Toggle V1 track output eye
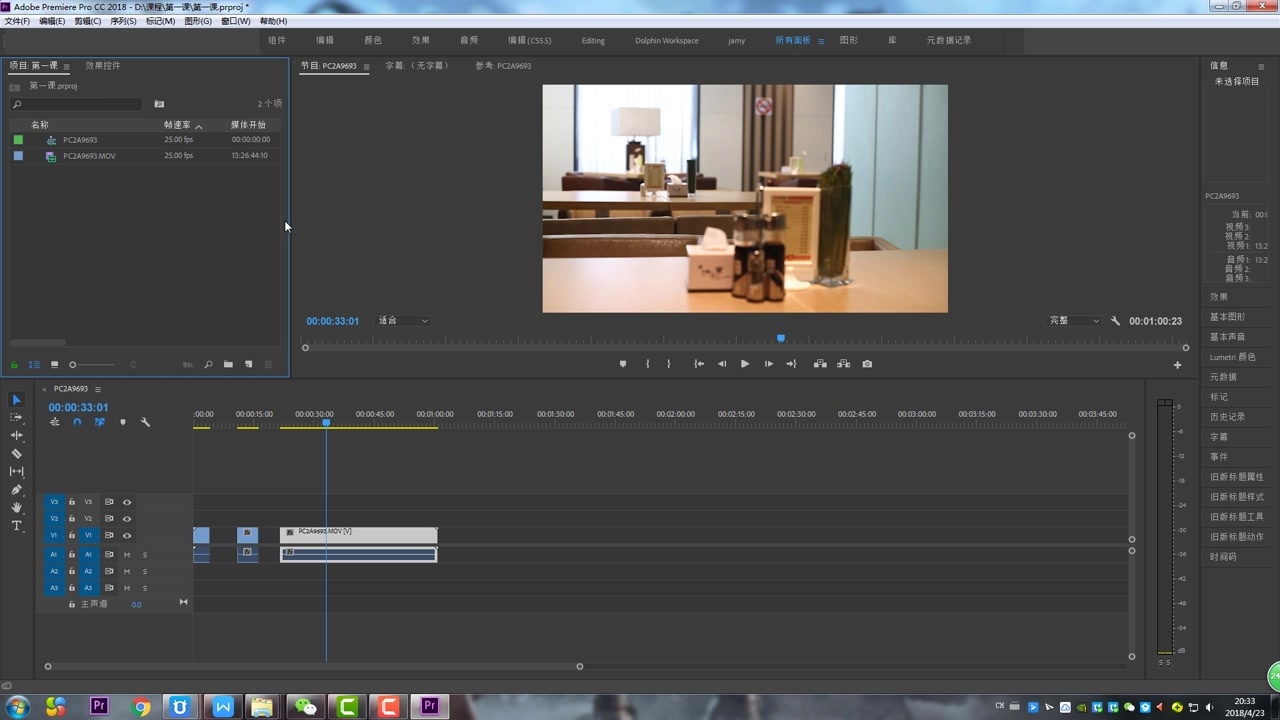Image resolution: width=1280 pixels, height=720 pixels. tap(127, 536)
